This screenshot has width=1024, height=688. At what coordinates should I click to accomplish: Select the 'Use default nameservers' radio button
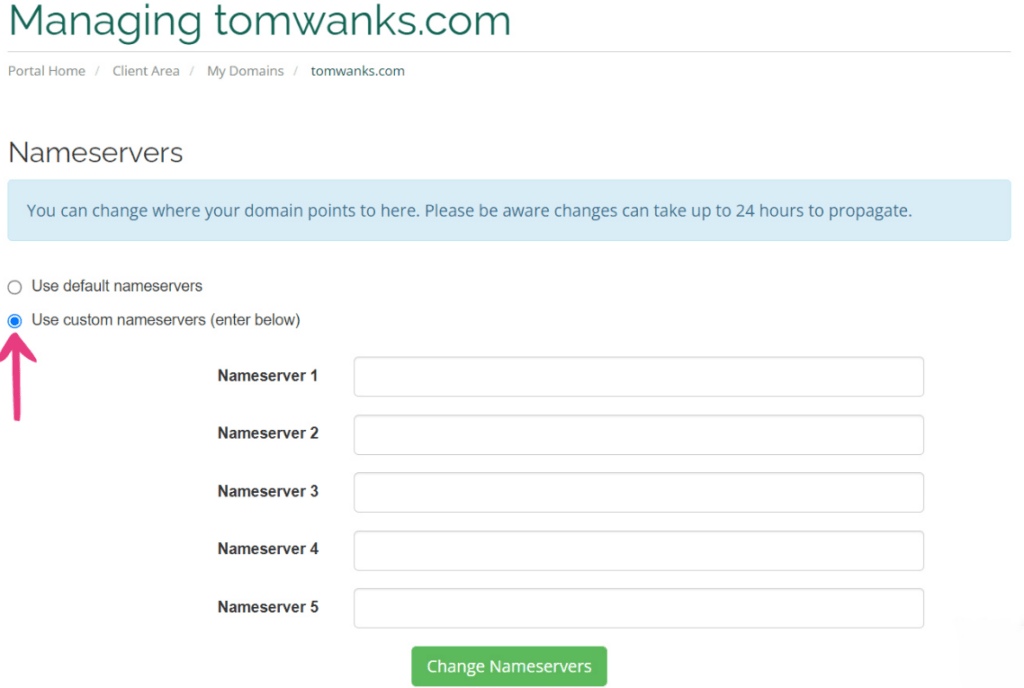click(14, 286)
